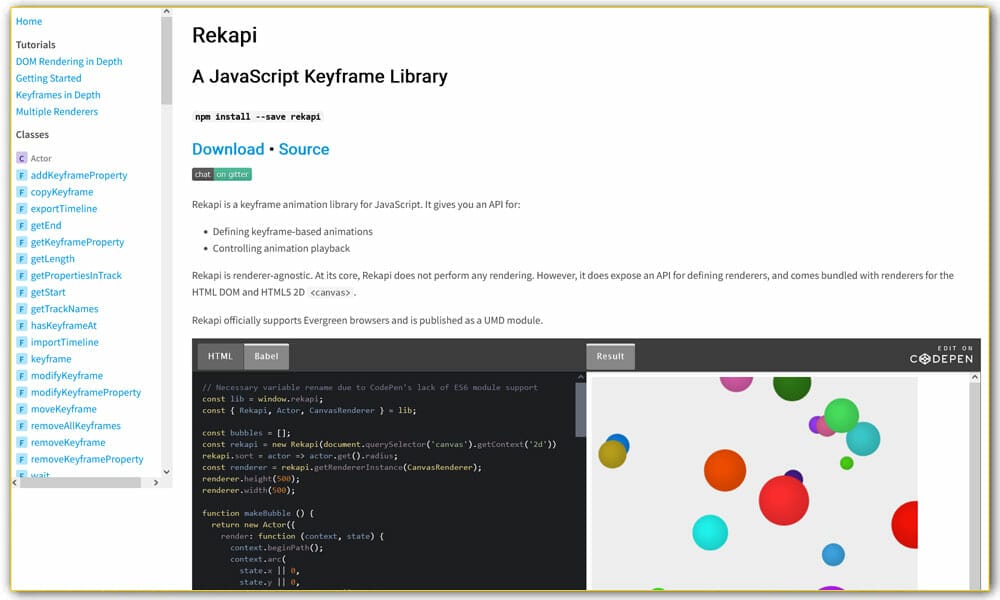This screenshot has width=1000, height=600.
Task: Open the Download link
Action: tap(228, 149)
